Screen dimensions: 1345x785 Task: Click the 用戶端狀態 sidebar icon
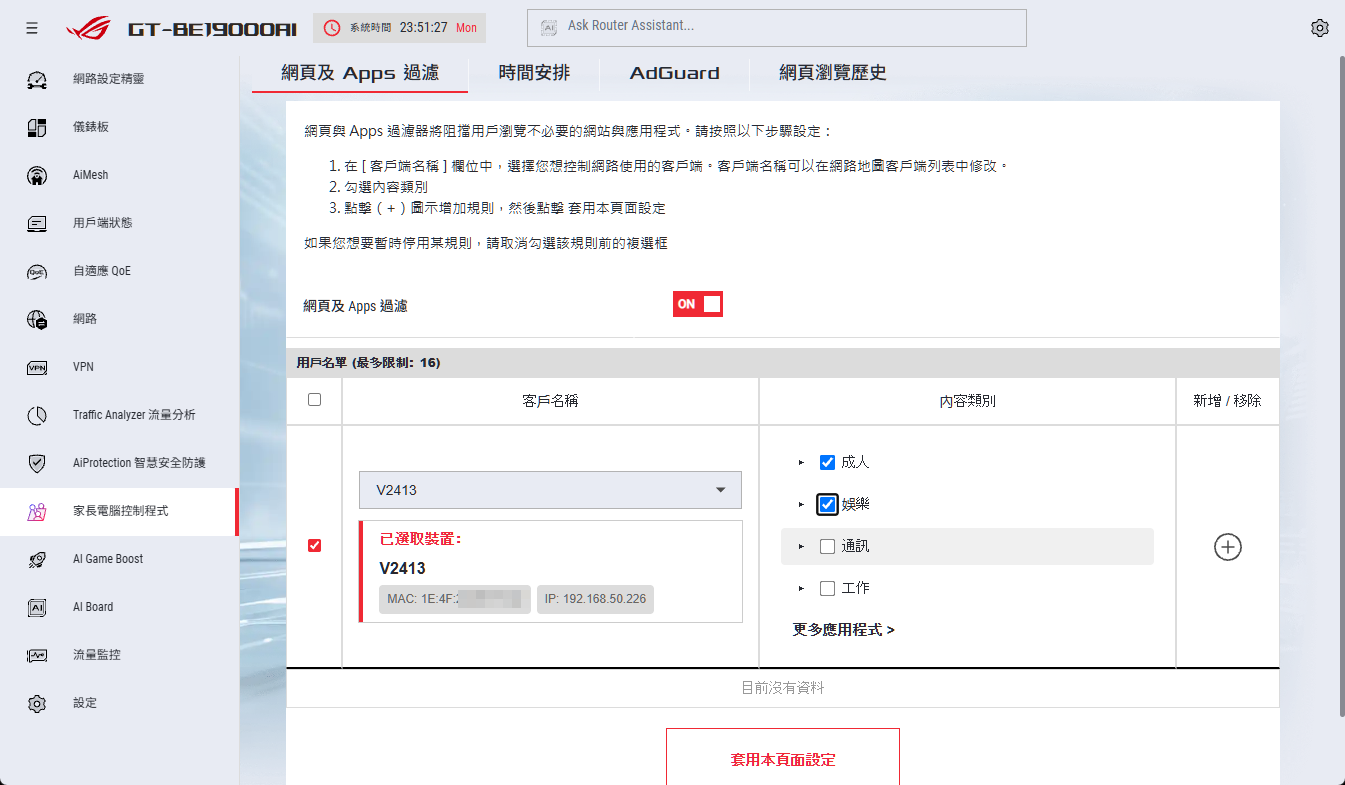[x=37, y=223]
